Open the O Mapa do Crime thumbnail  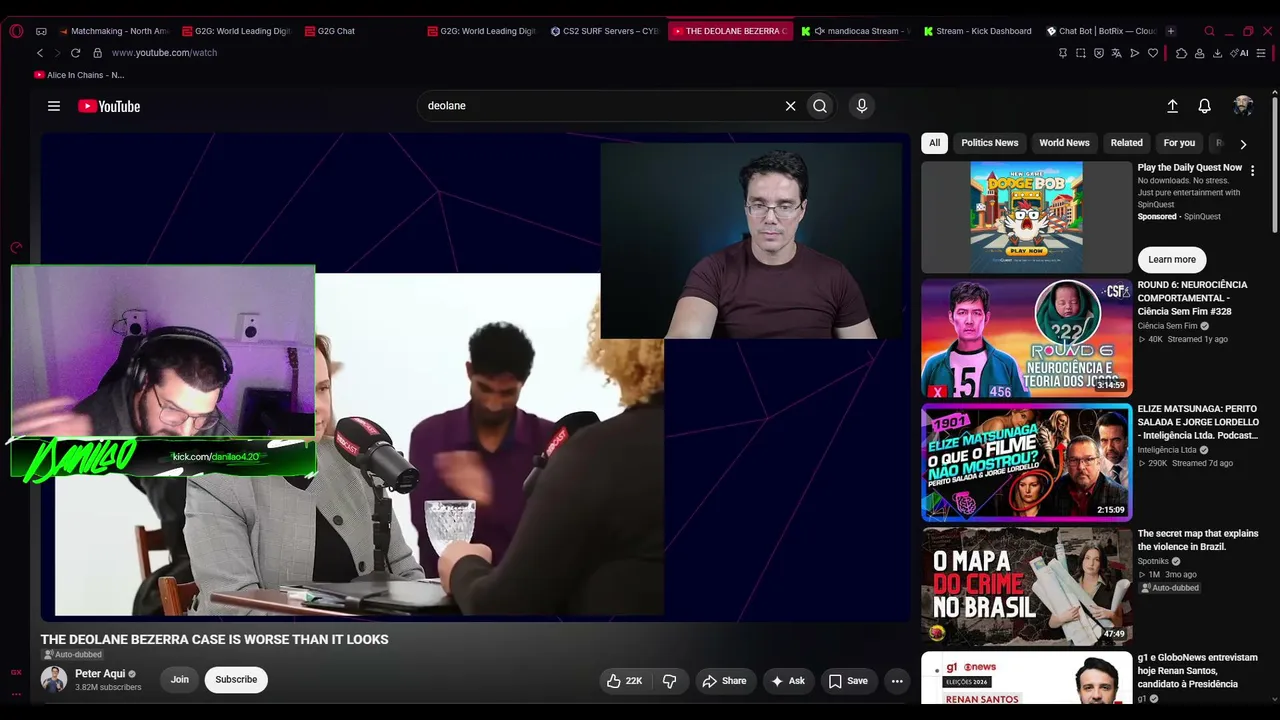(x=1027, y=587)
